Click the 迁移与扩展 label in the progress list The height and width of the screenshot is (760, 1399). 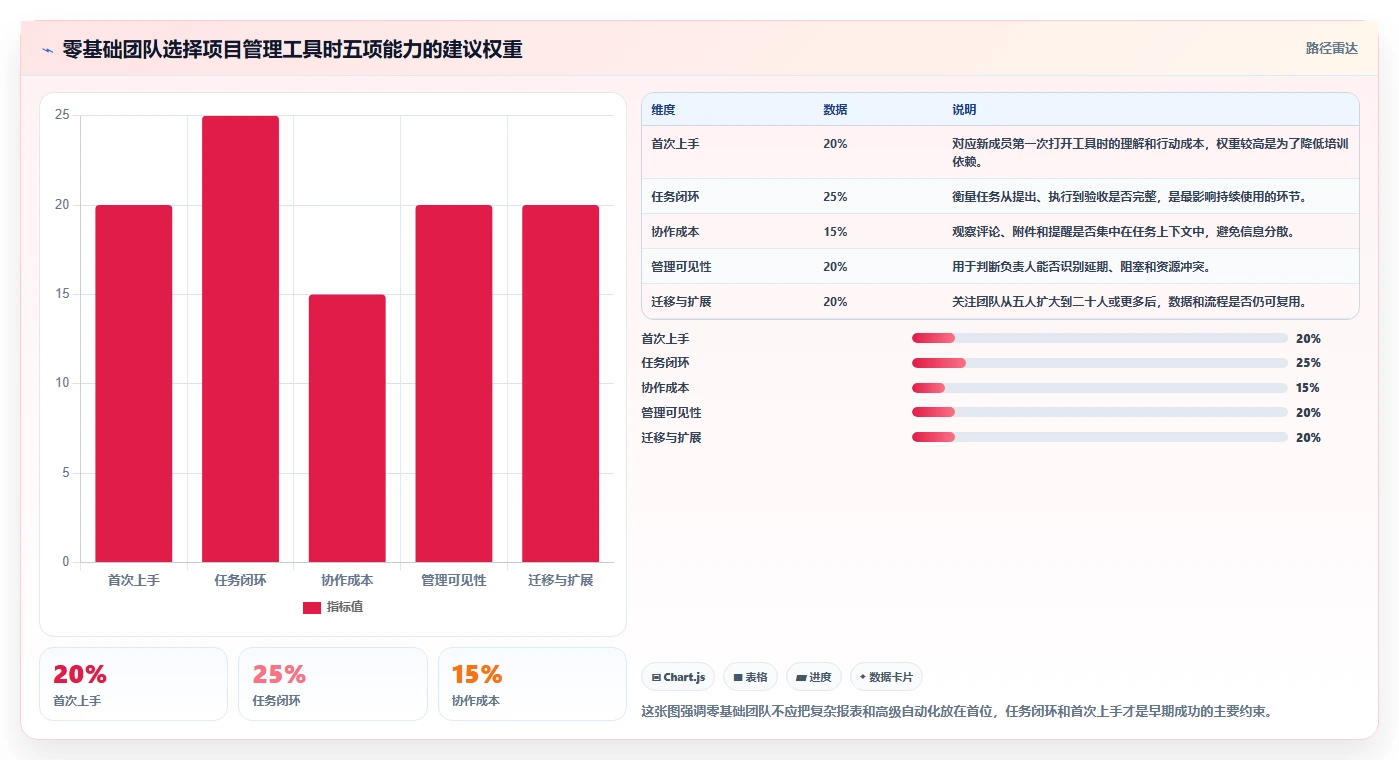(x=671, y=437)
